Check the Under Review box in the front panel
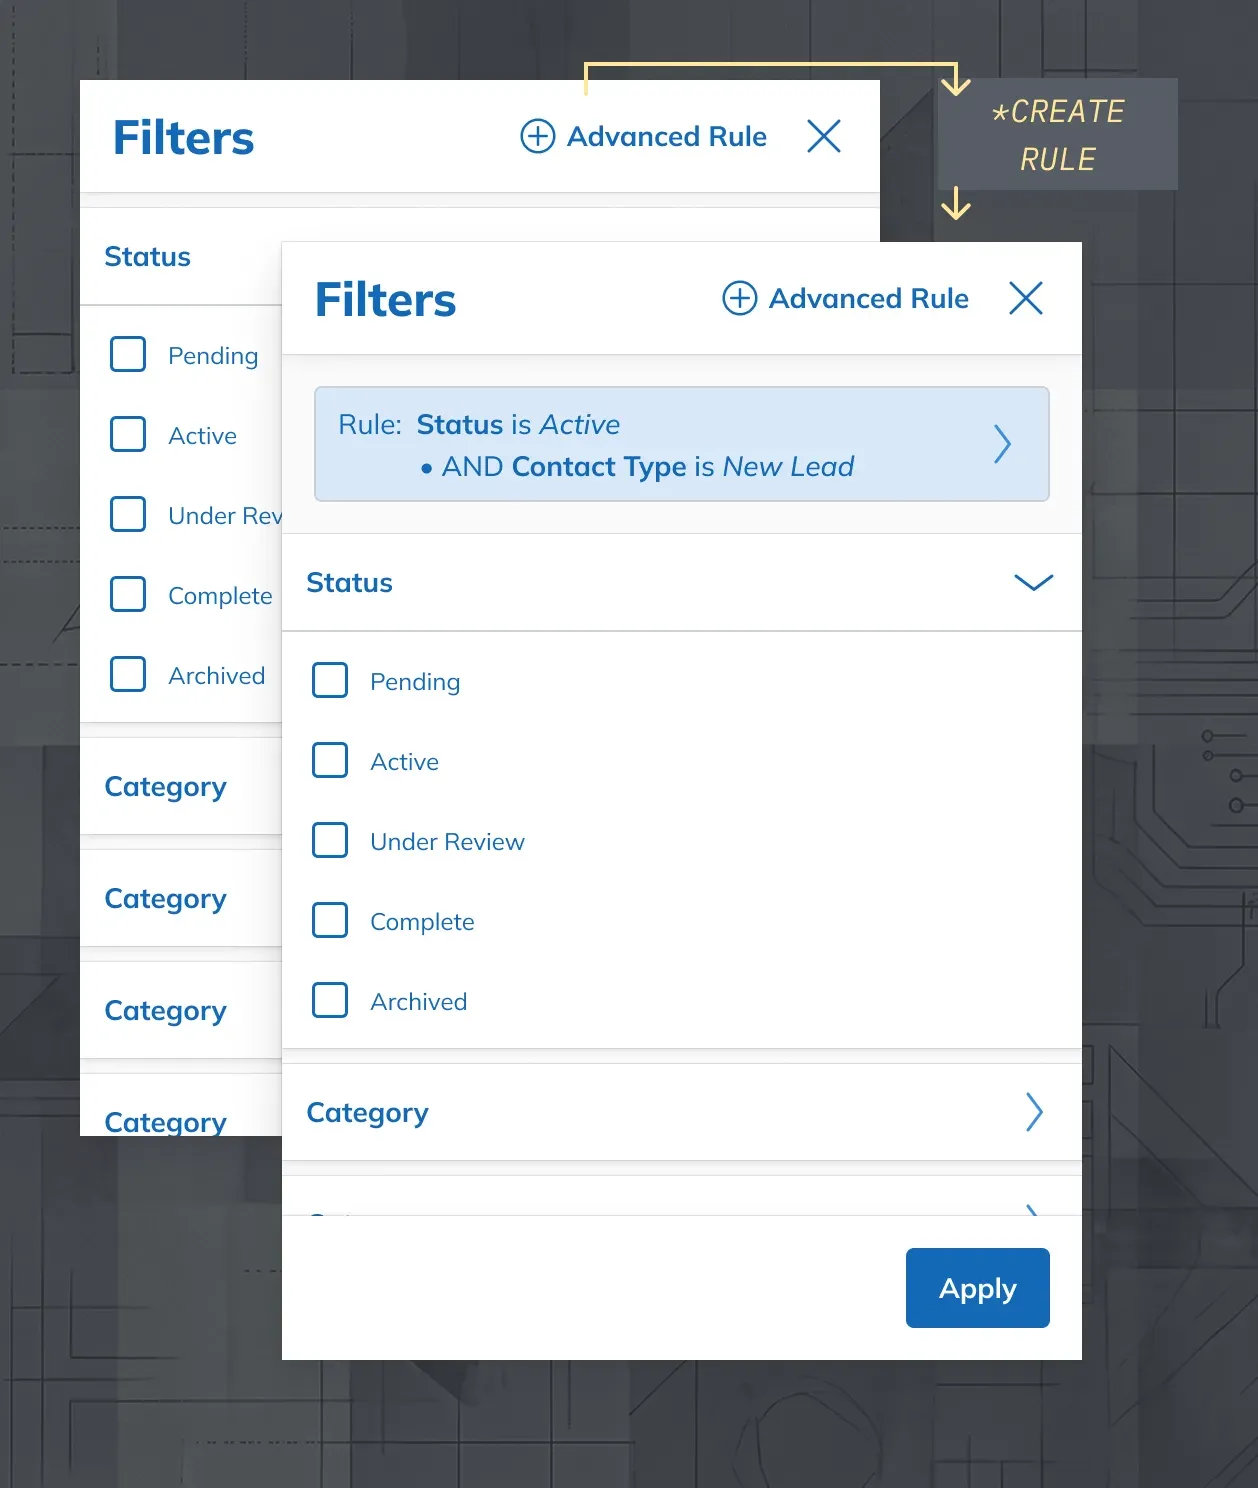The image size is (1258, 1488). (x=330, y=841)
